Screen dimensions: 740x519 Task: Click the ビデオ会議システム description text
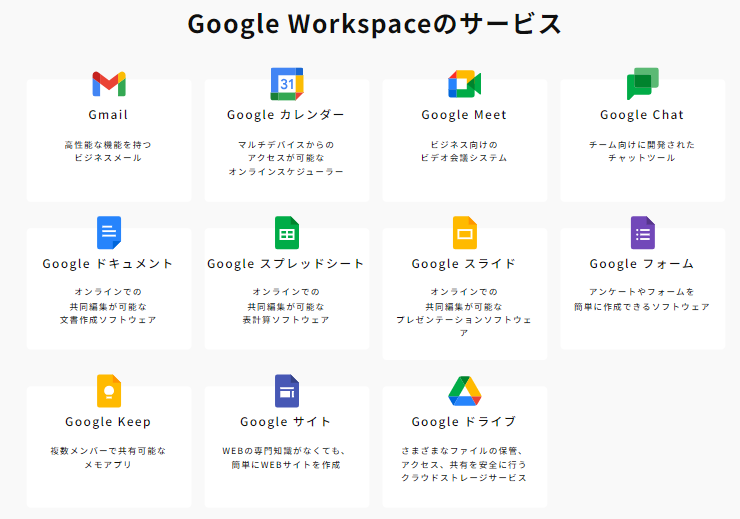coord(464,158)
